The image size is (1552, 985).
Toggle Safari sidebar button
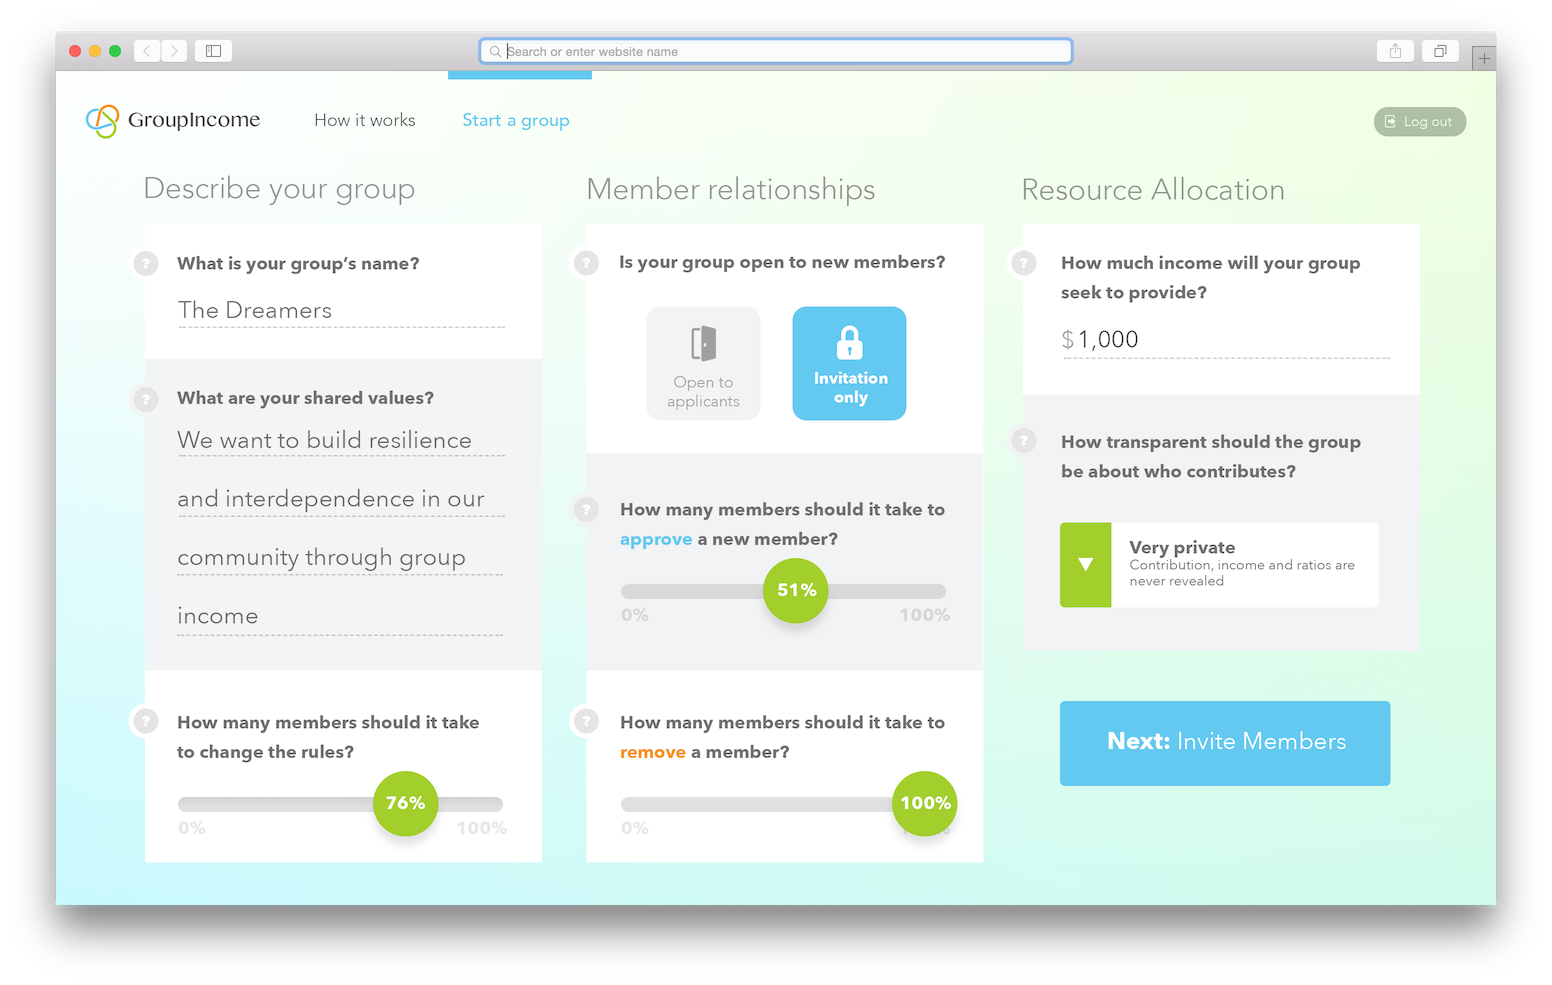click(213, 51)
